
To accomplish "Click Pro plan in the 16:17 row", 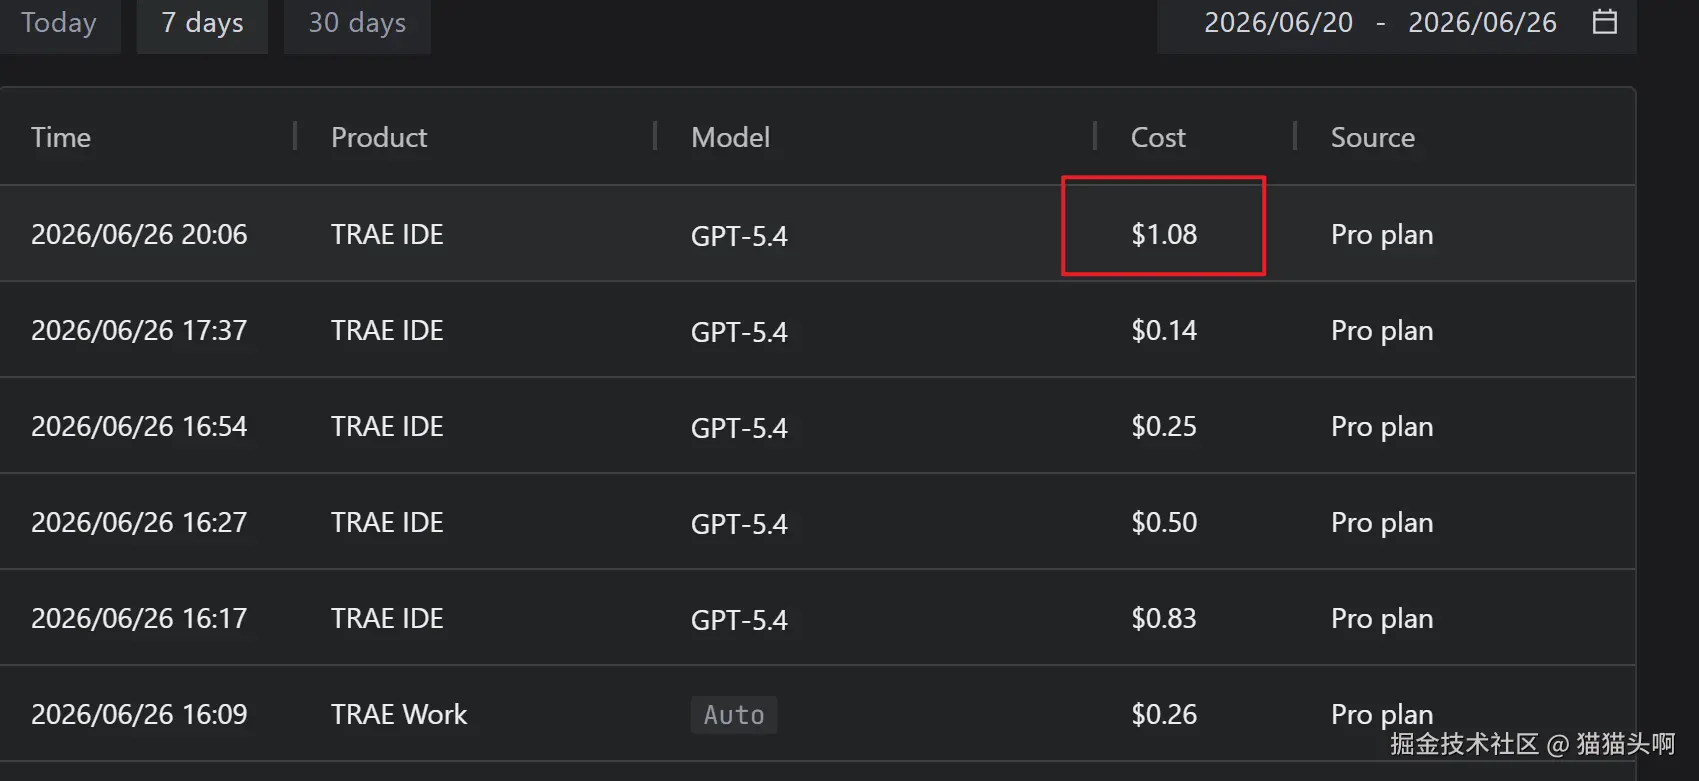I will pyautogui.click(x=1382, y=618).
